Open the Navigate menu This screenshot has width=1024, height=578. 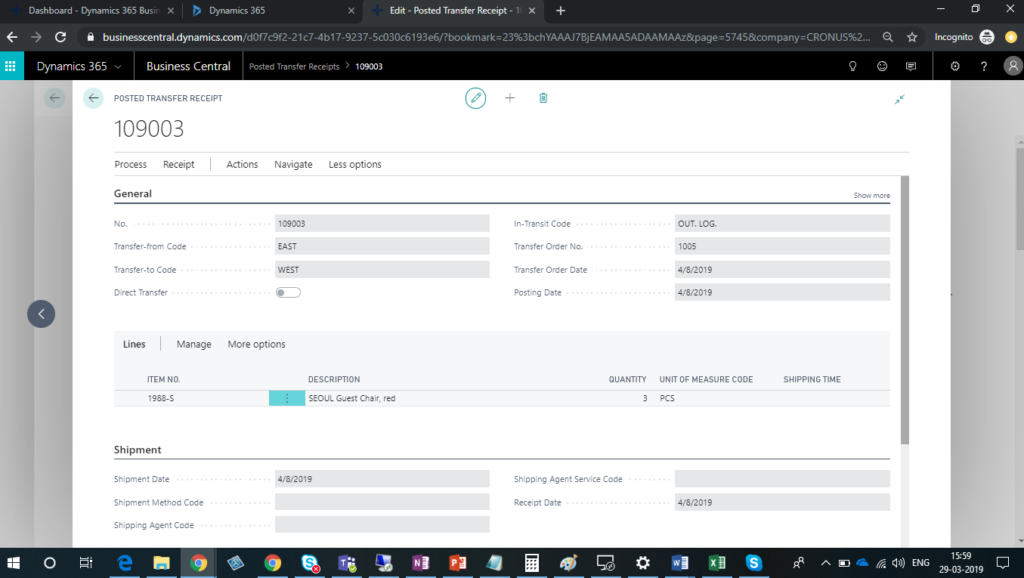[x=293, y=164]
